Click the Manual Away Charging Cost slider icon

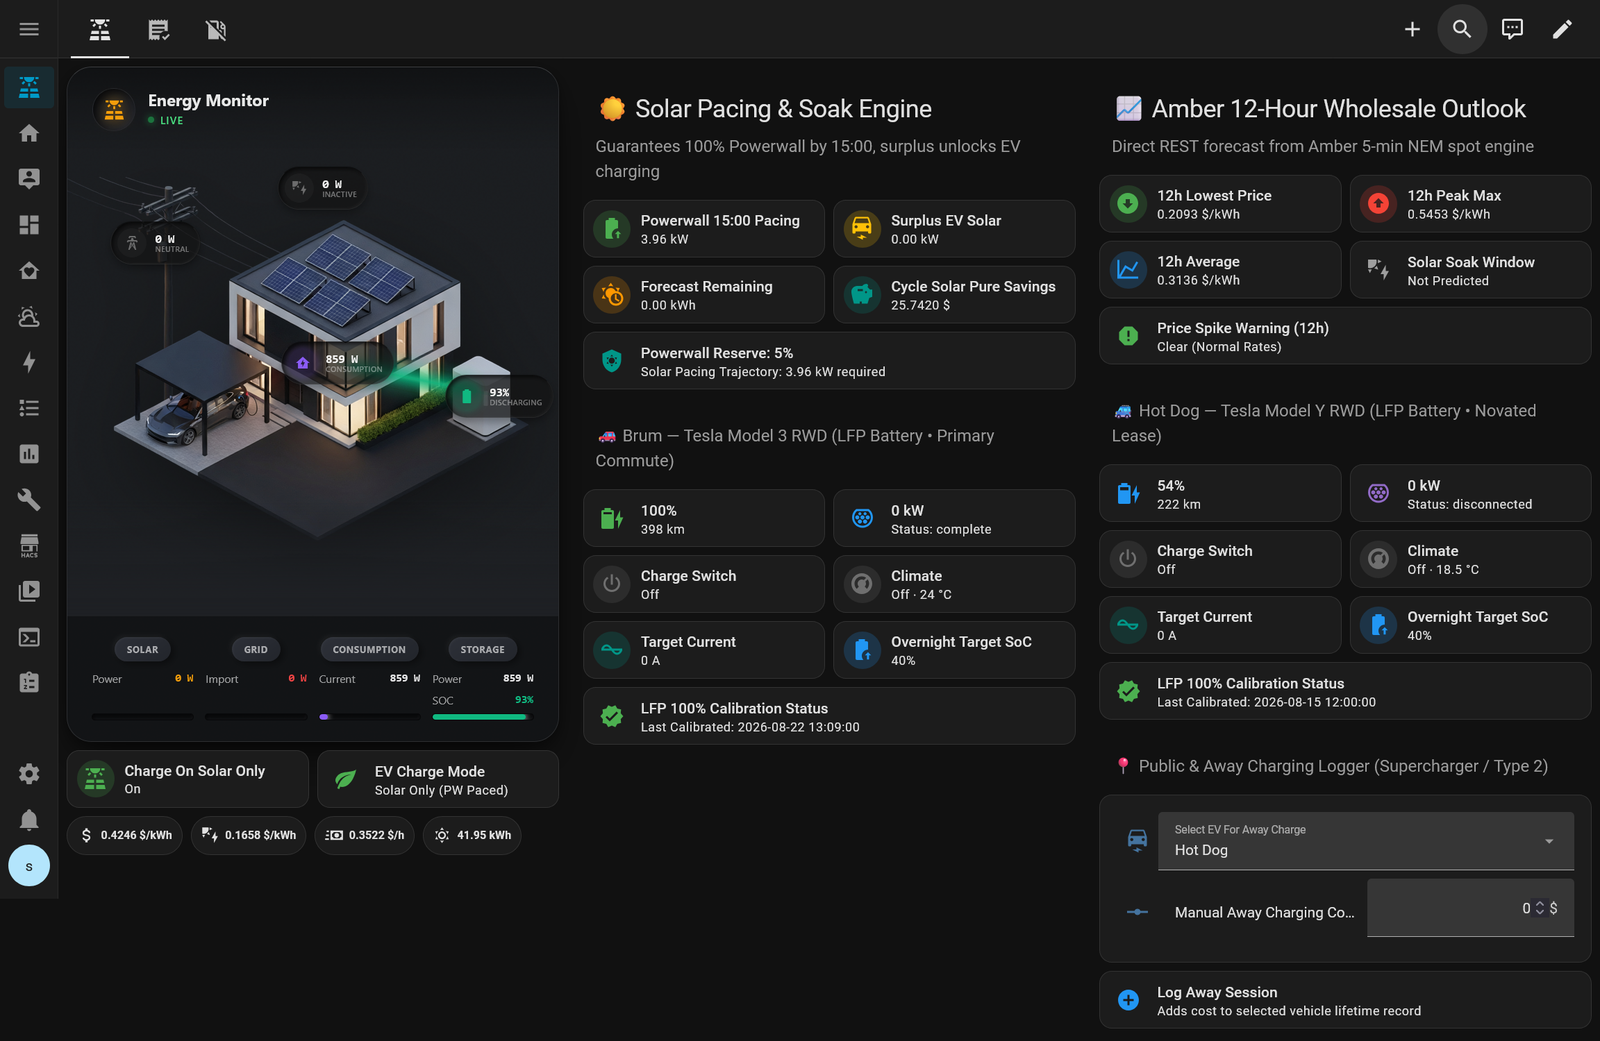point(1137,912)
